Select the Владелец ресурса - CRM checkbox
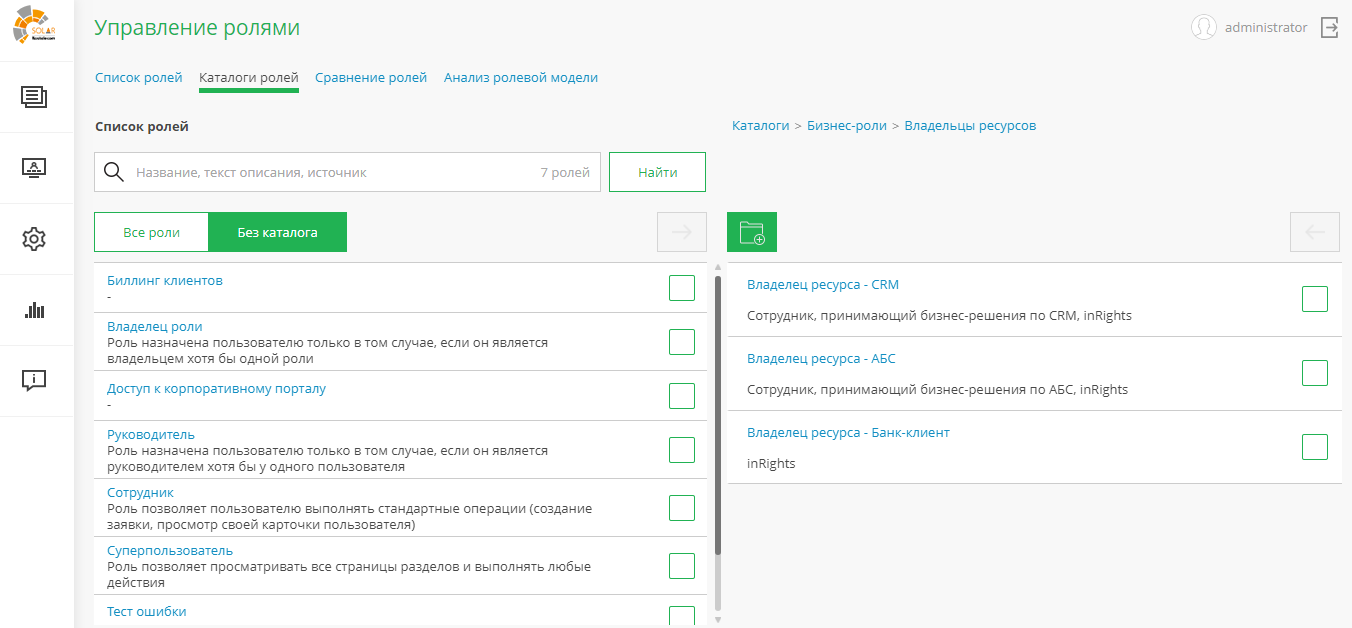1352x628 pixels. tap(1315, 299)
